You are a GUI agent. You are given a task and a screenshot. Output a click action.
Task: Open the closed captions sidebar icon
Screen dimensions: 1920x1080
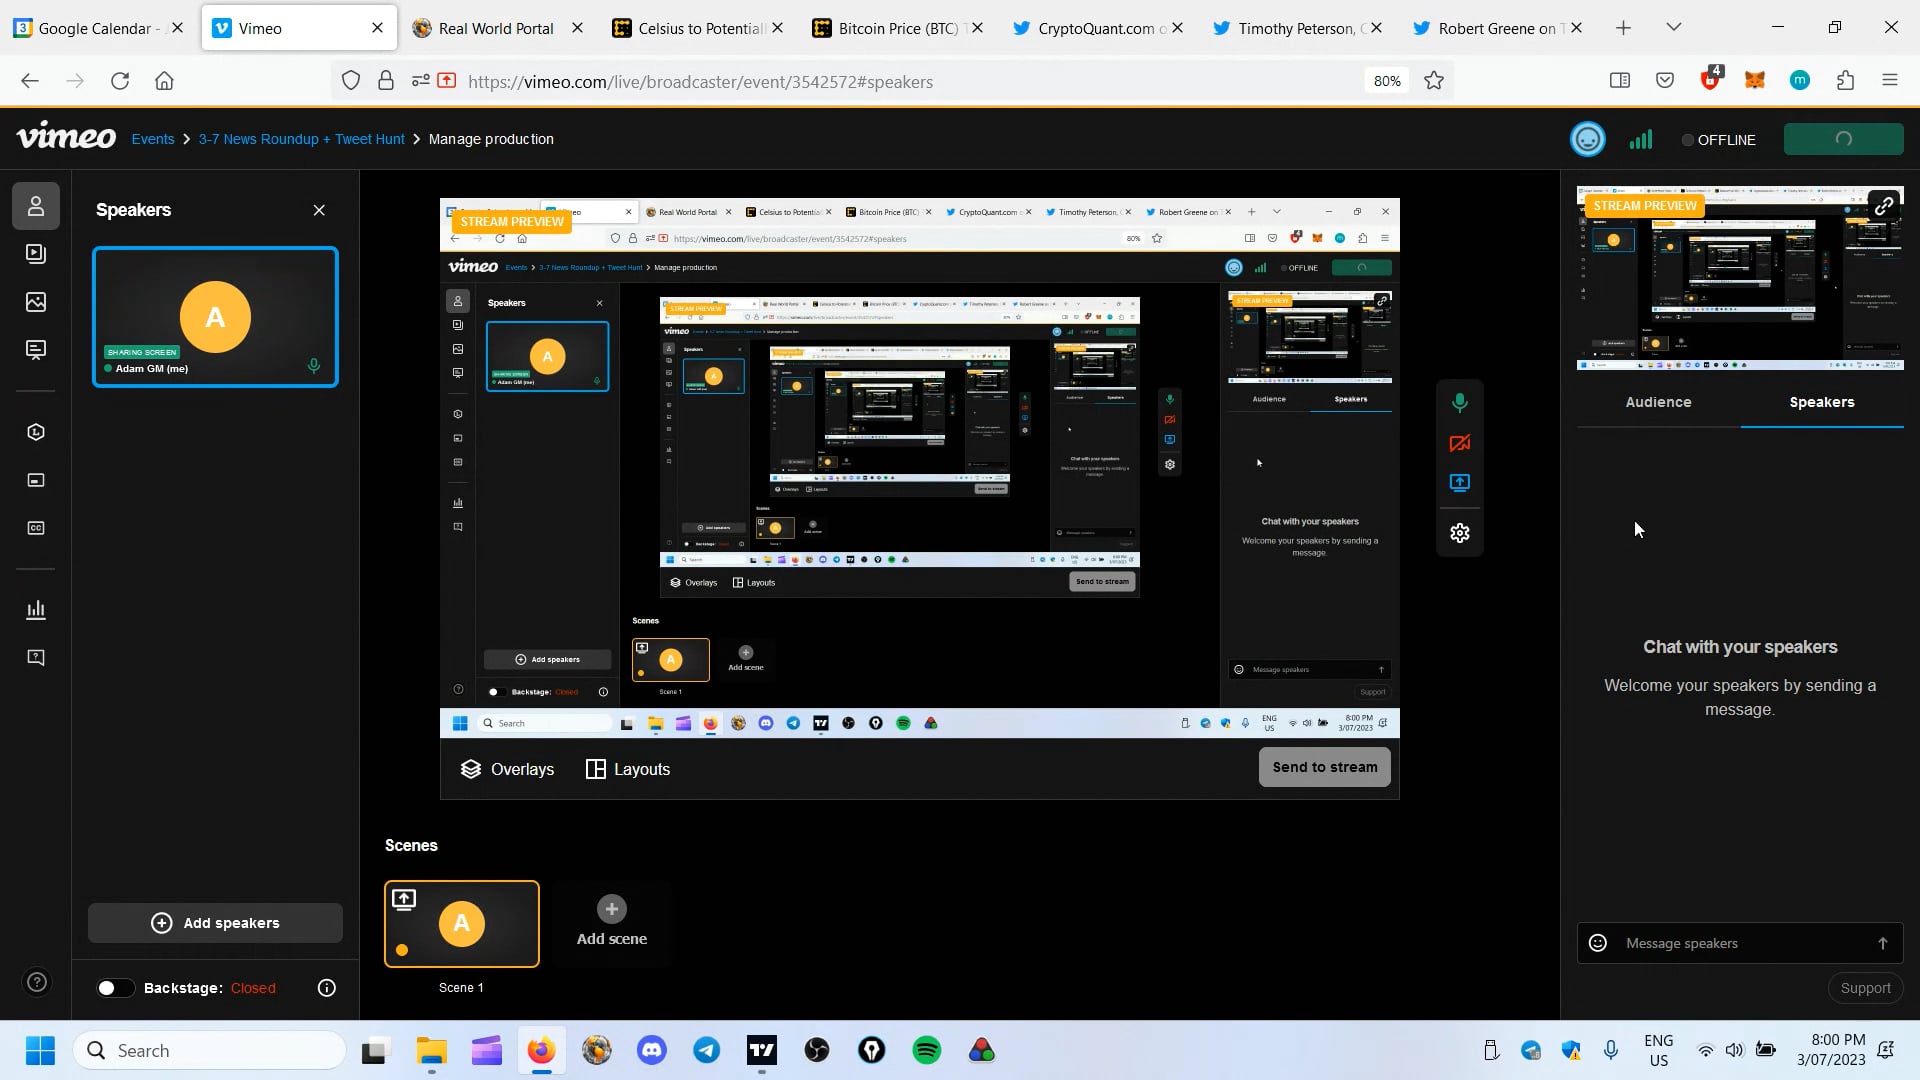[36, 528]
